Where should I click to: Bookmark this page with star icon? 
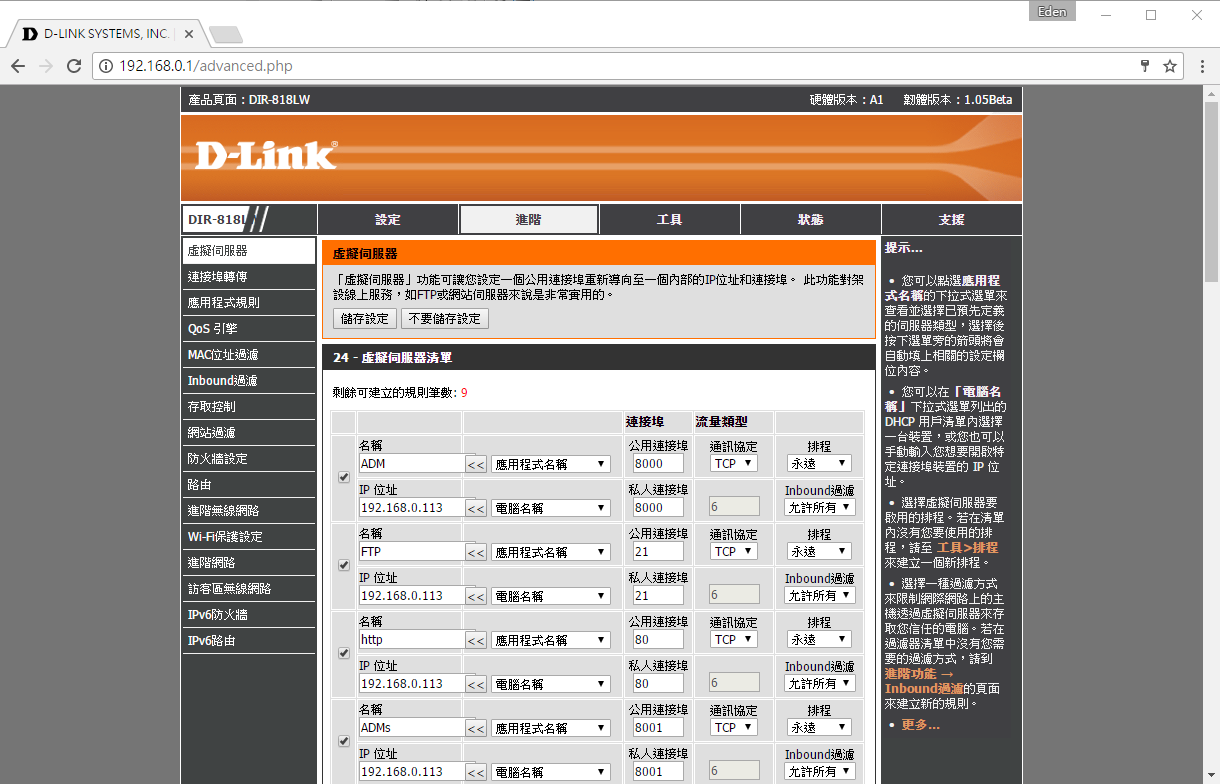pyautogui.click(x=1170, y=66)
